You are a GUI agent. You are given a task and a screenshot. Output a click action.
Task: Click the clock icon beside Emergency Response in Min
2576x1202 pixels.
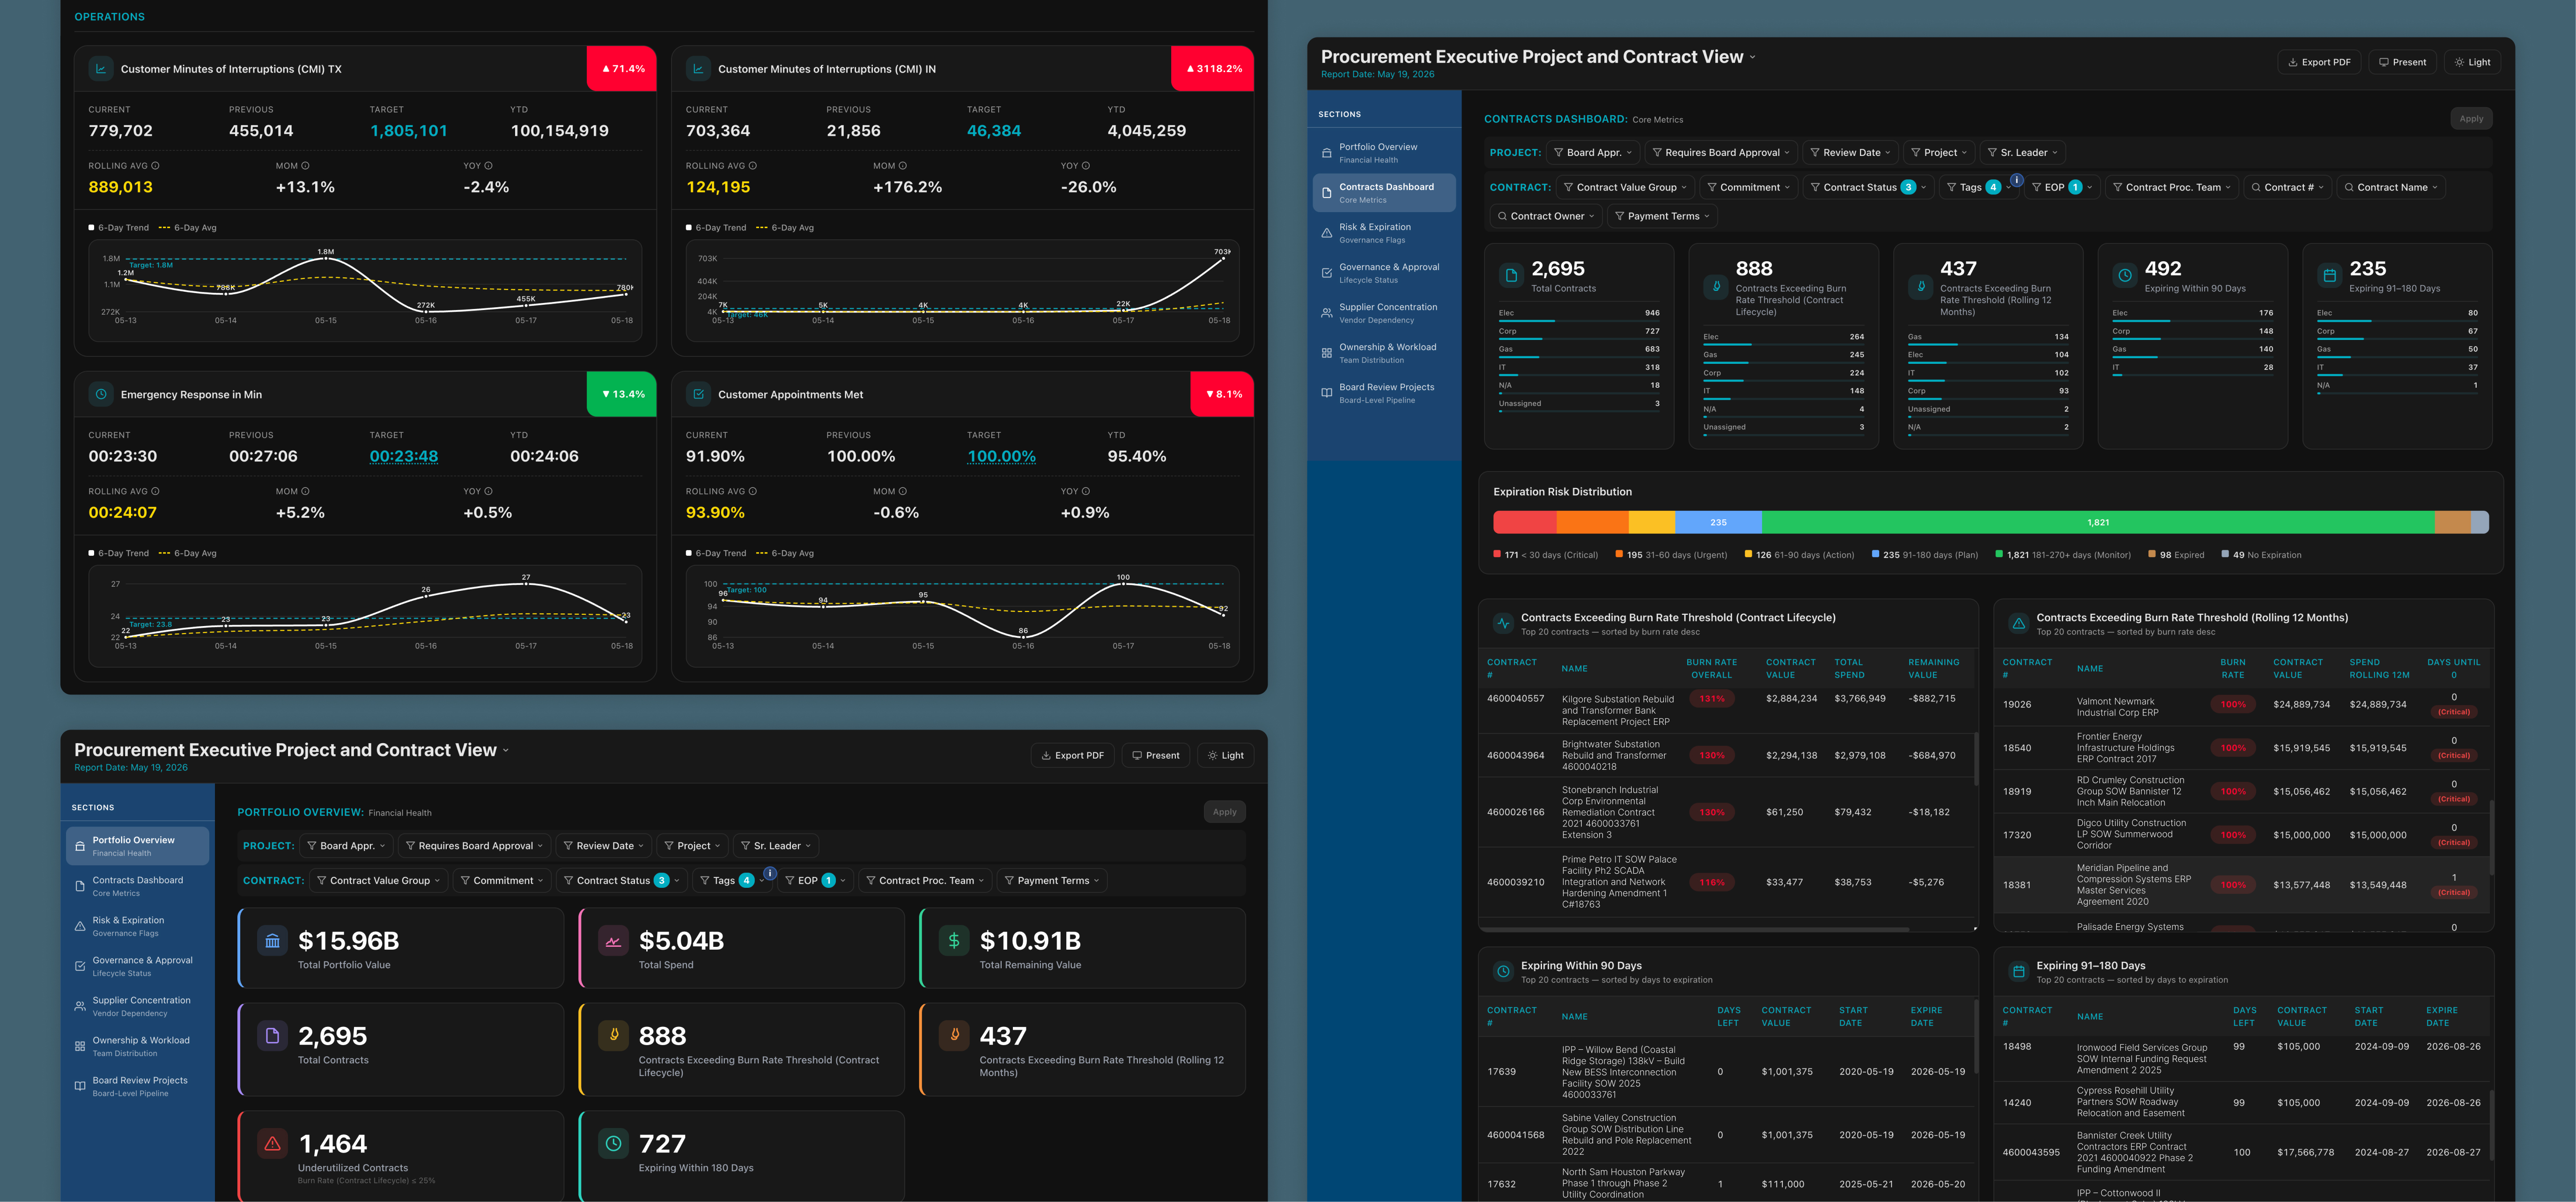(x=101, y=394)
